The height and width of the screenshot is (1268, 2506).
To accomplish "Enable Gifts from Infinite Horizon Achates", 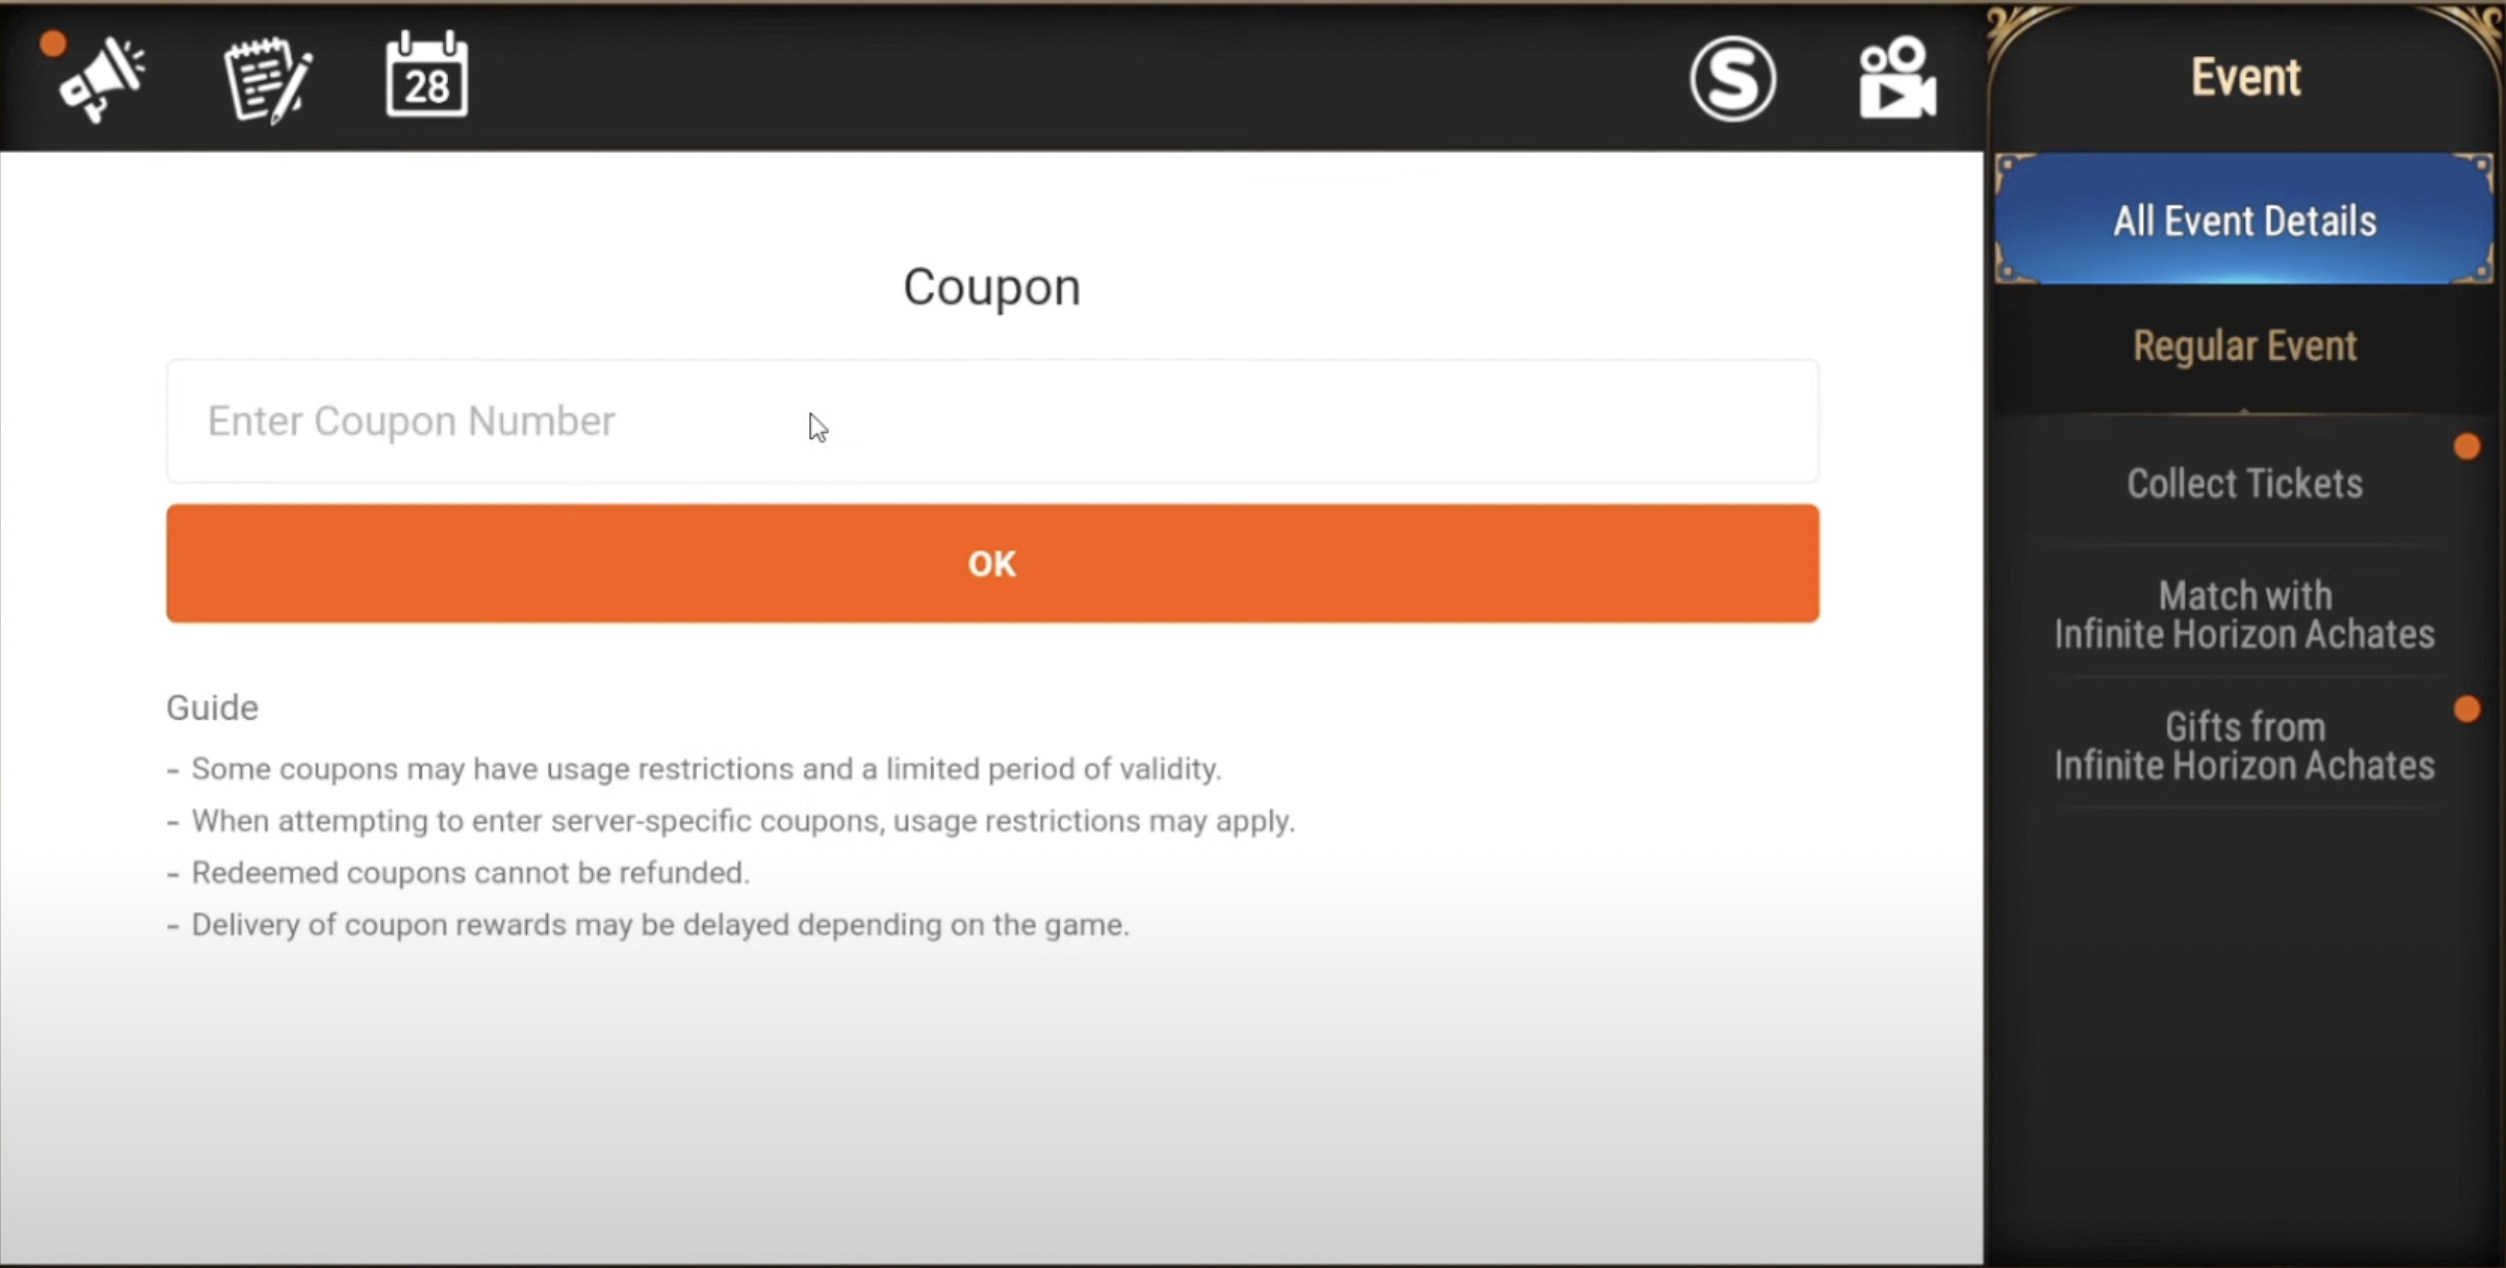I will tap(2244, 747).
